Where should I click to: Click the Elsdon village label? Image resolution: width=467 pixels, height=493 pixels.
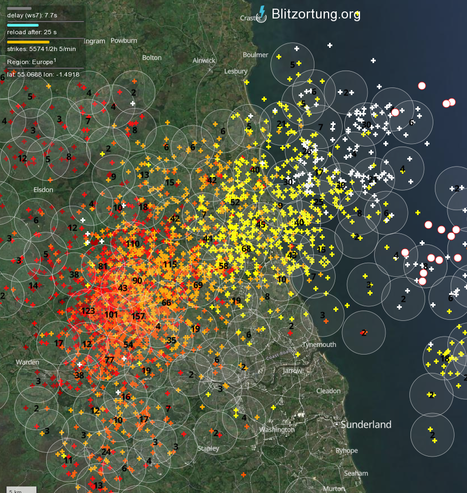point(43,190)
